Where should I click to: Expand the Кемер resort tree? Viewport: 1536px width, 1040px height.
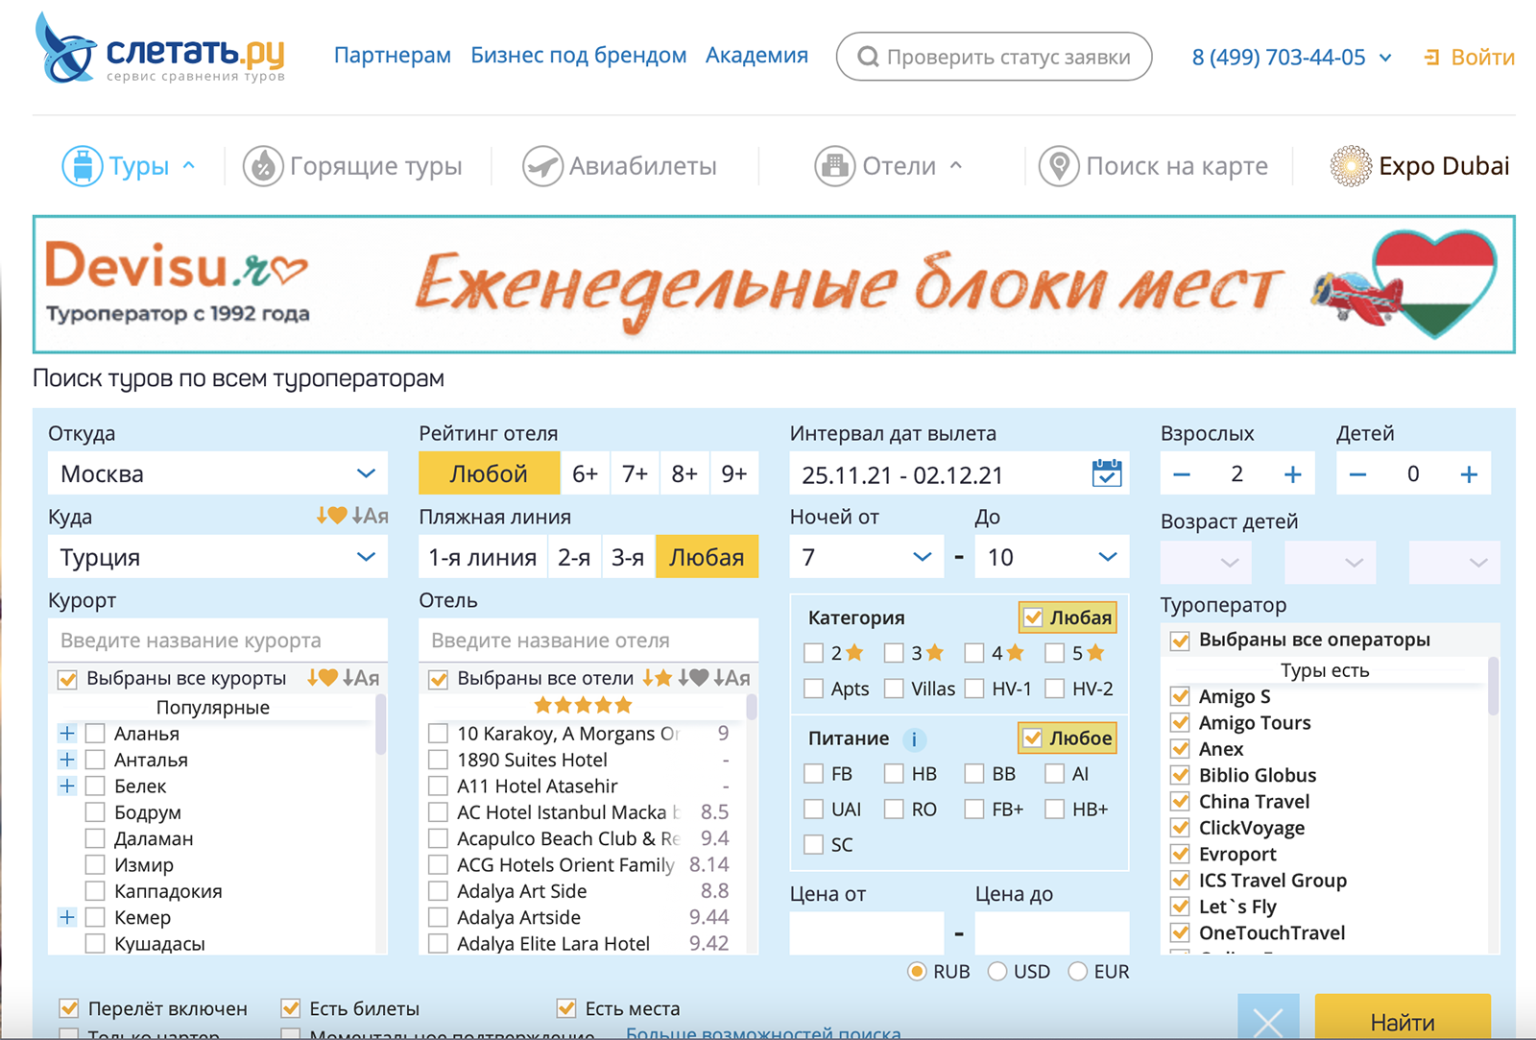click(67, 917)
